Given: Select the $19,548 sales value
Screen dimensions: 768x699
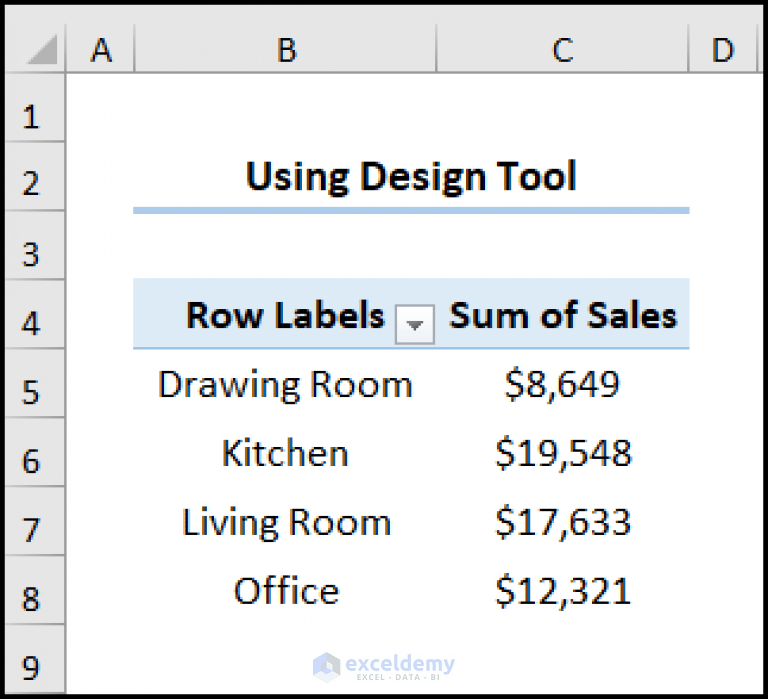Looking at the screenshot, I should coord(562,453).
